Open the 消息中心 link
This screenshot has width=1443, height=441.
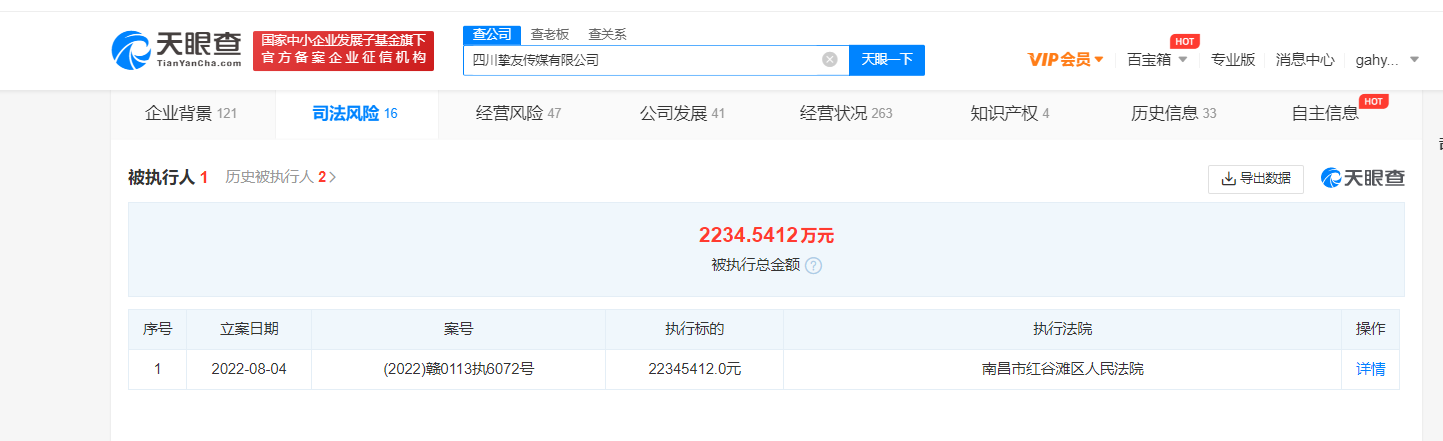(1304, 60)
